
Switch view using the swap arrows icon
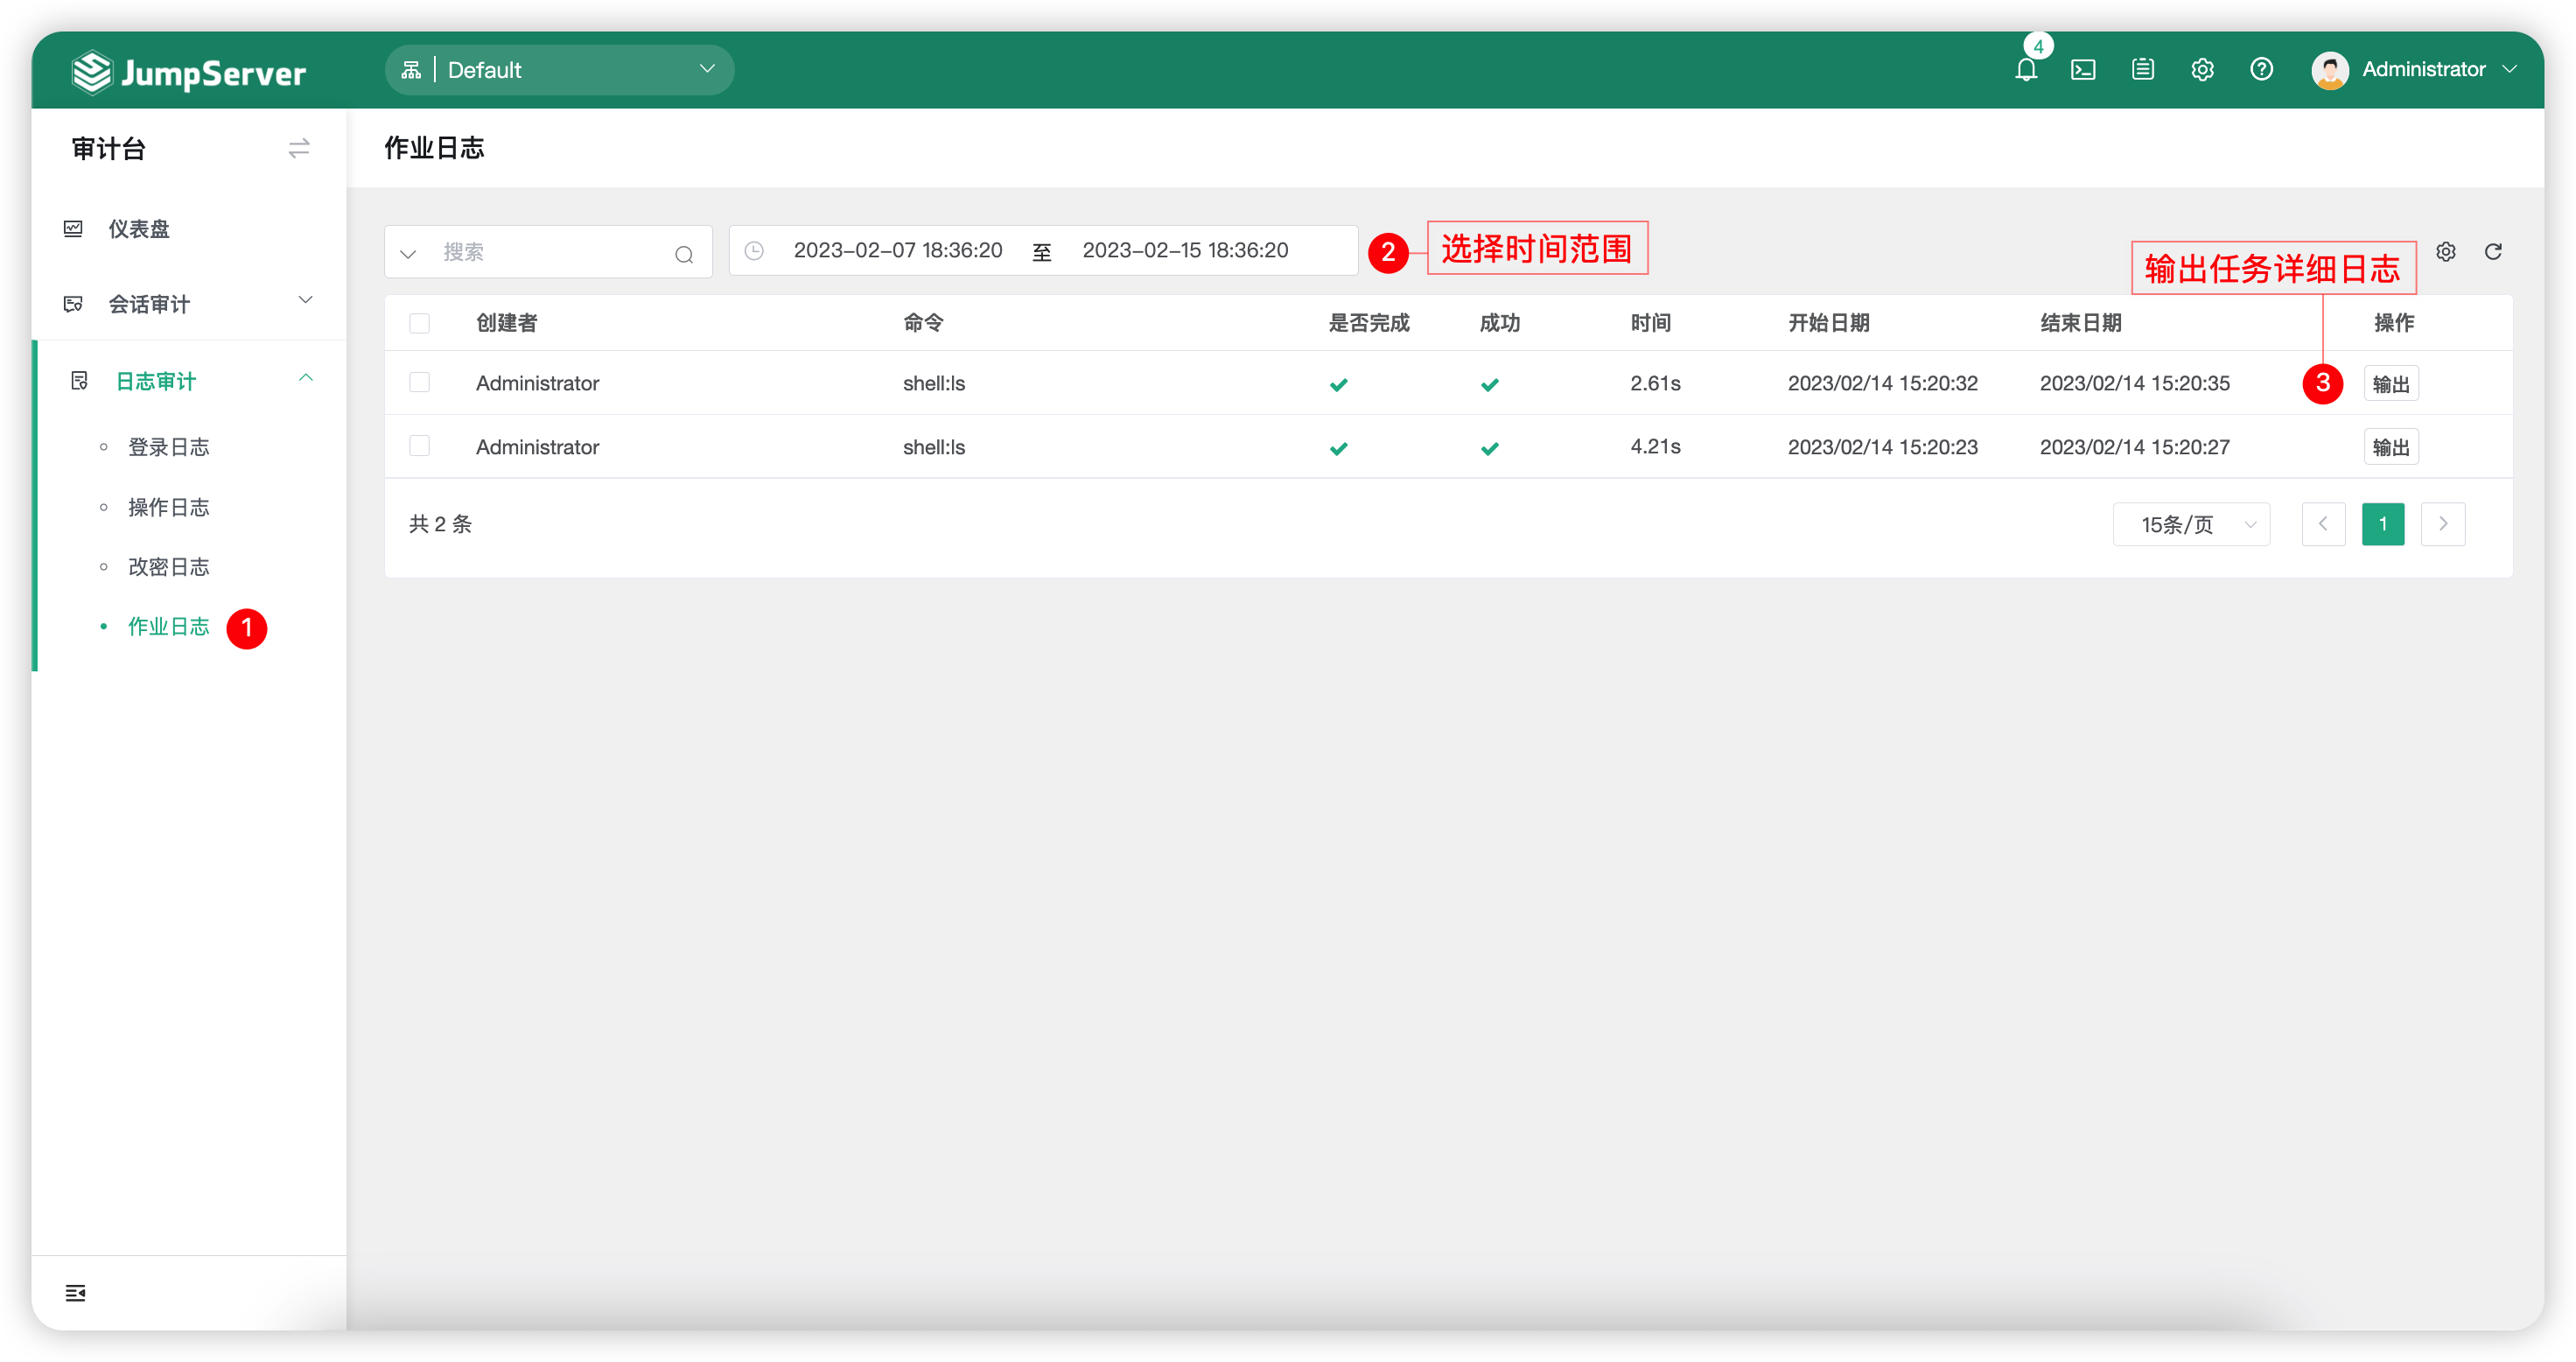click(x=299, y=149)
